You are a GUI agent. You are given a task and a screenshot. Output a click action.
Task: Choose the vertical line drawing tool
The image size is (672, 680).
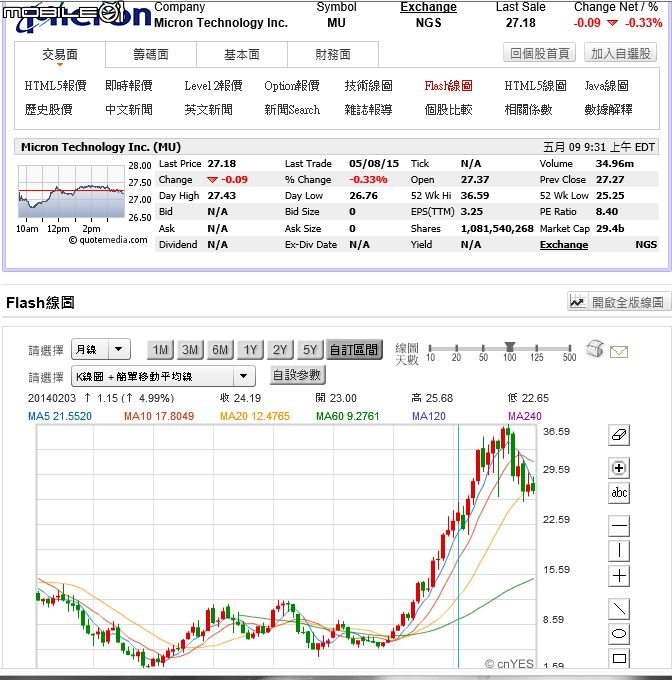(619, 550)
